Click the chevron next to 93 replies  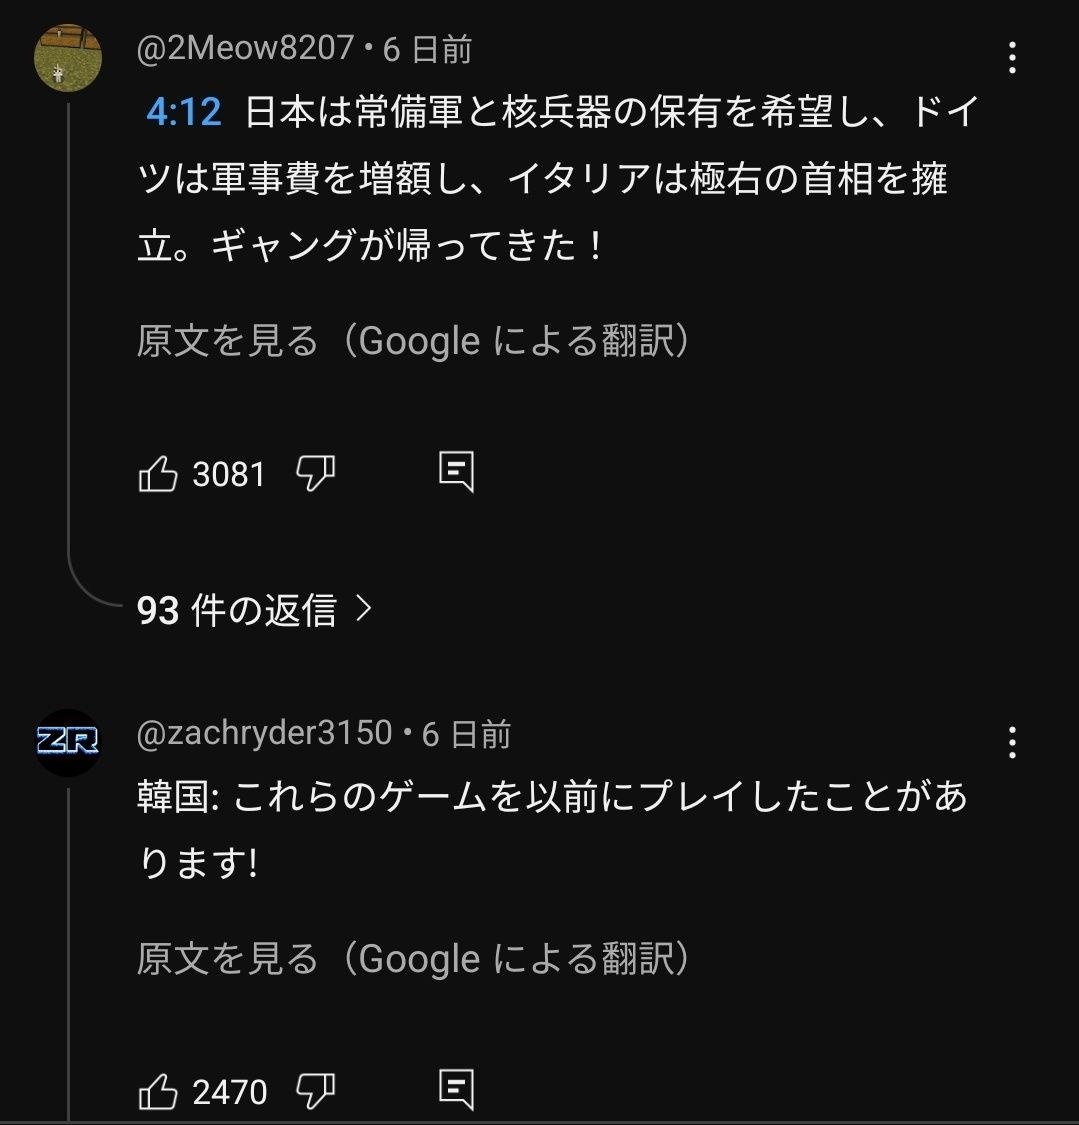tap(364, 608)
